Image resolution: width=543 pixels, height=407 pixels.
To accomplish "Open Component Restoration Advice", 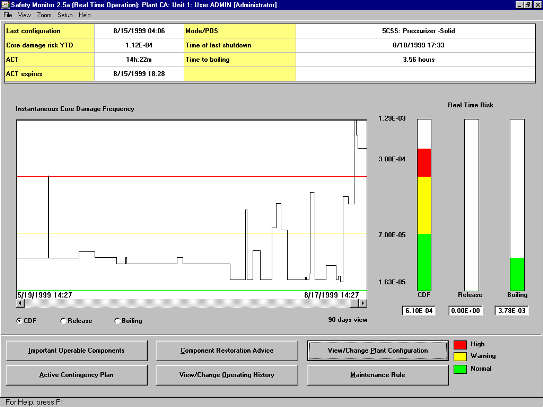I will click(227, 351).
